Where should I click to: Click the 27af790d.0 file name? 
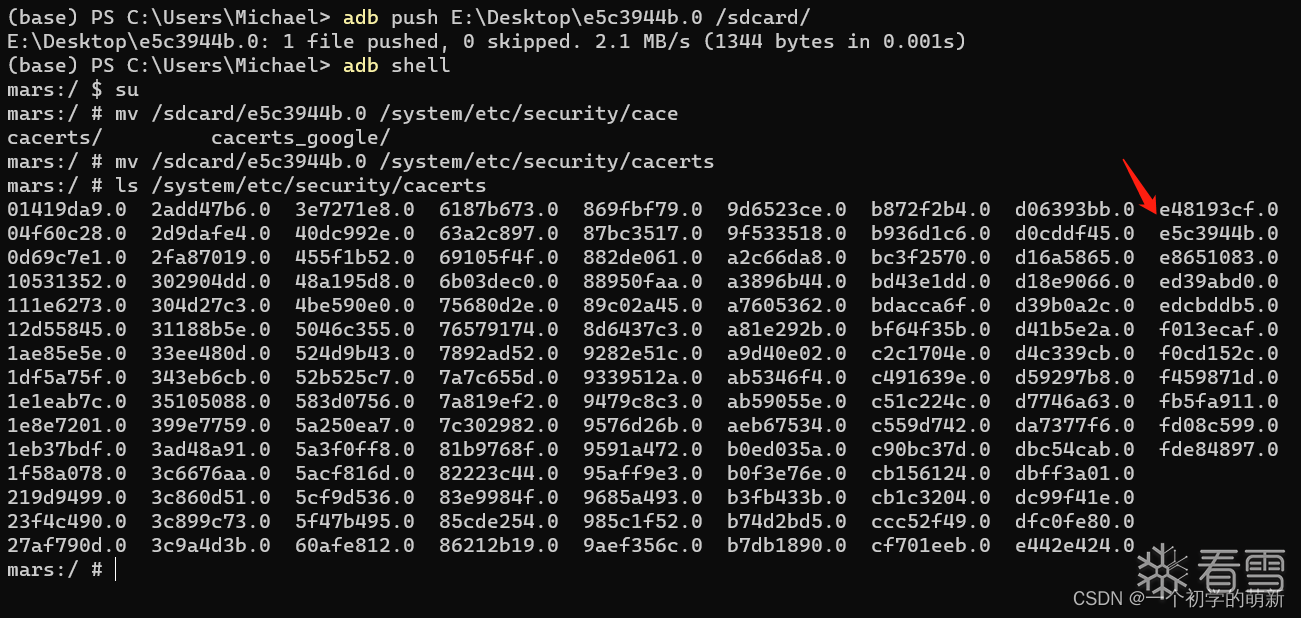(66, 546)
